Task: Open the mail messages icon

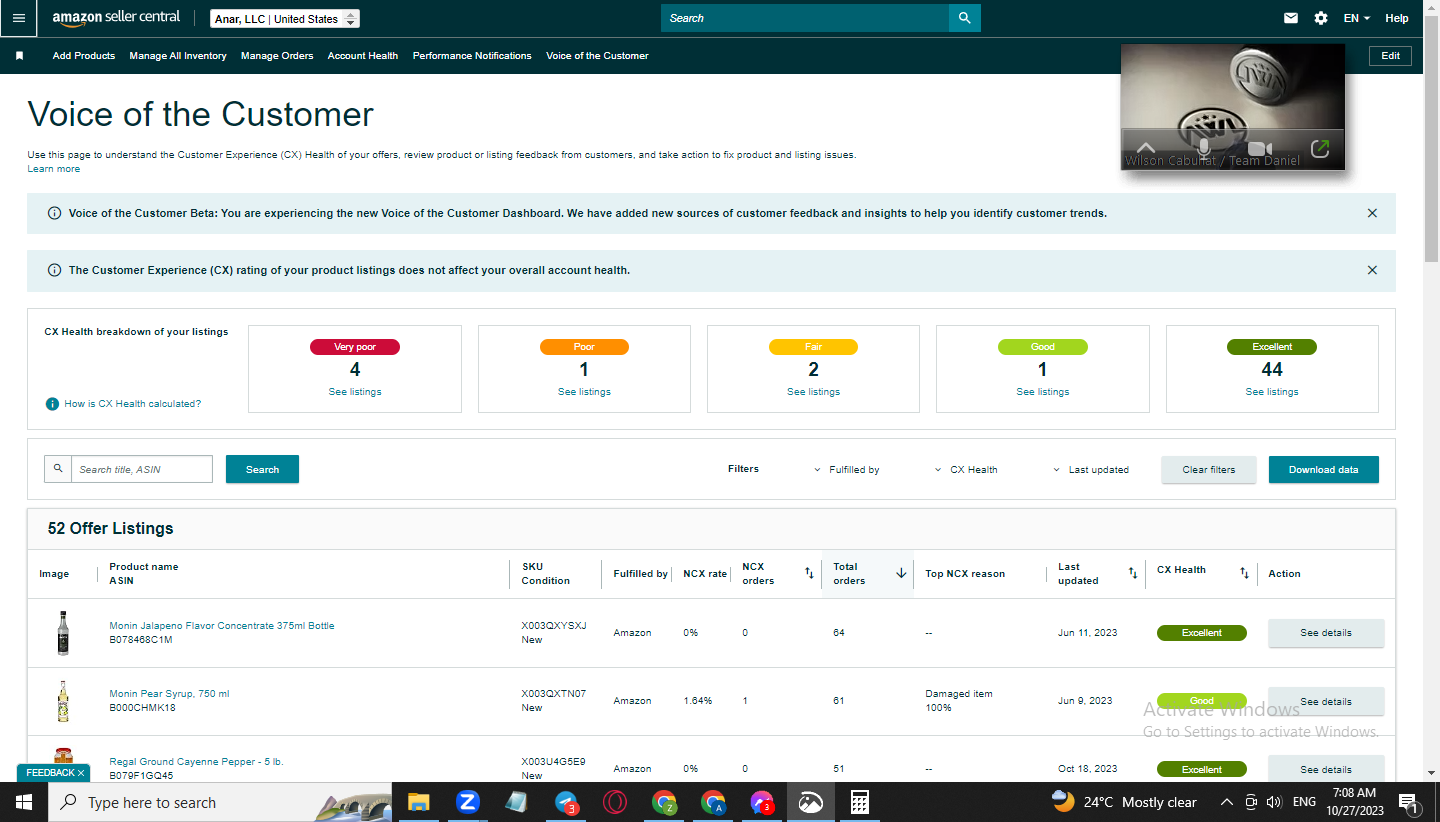Action: coord(1291,18)
